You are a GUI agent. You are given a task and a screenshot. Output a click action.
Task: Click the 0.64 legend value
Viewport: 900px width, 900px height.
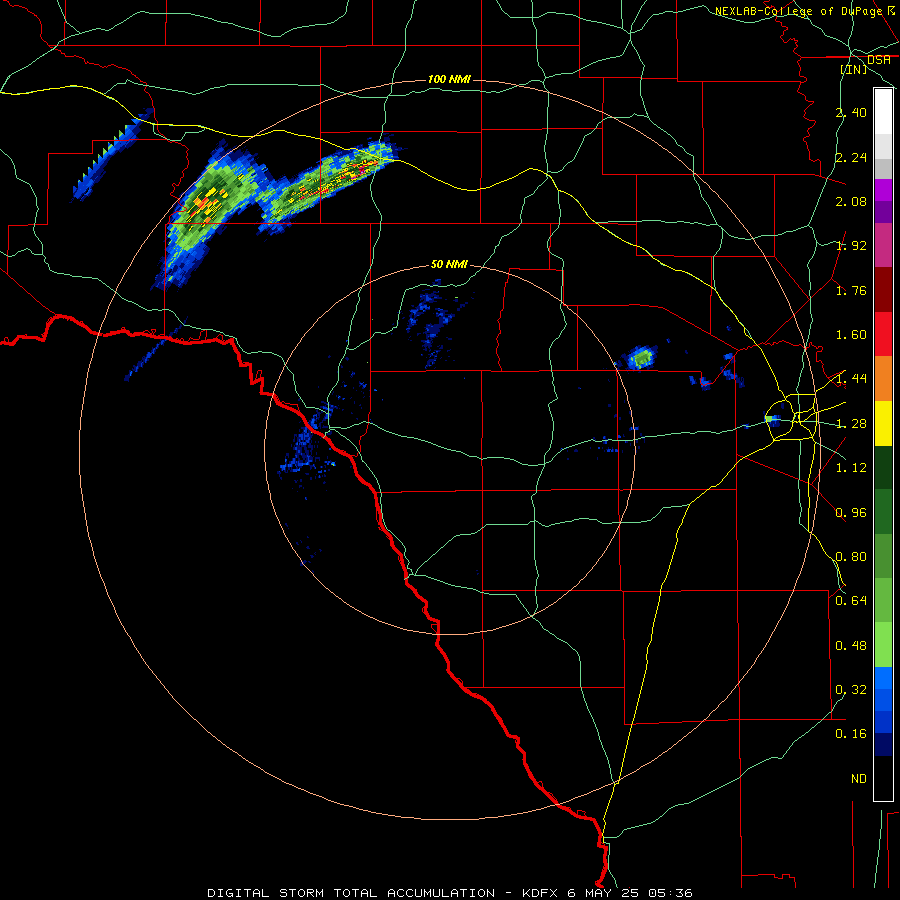851,601
